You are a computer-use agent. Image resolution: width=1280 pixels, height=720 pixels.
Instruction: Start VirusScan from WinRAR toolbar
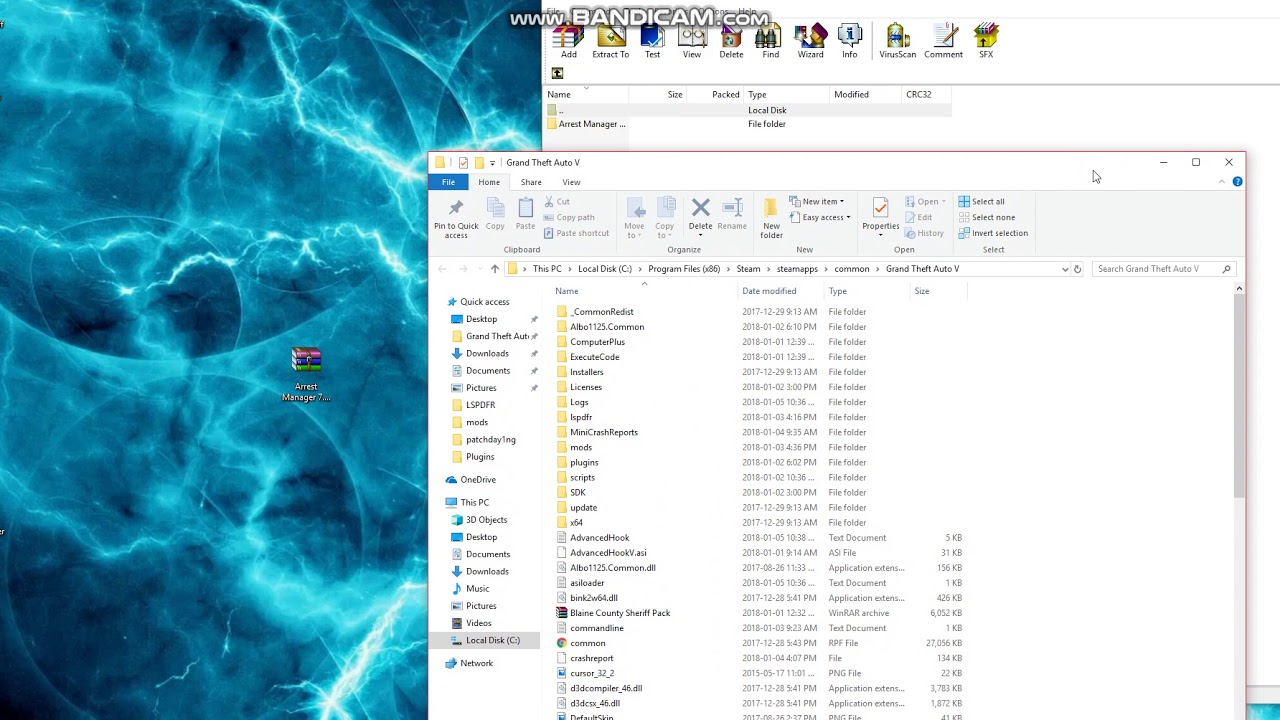click(x=897, y=41)
